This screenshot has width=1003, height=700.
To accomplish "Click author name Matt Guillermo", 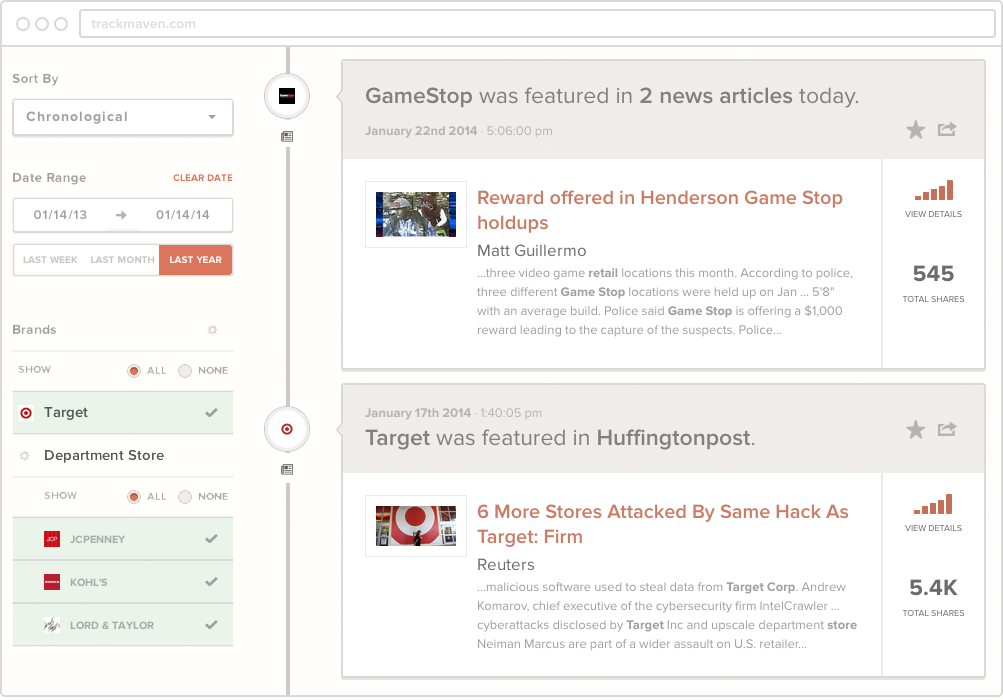I will 532,251.
